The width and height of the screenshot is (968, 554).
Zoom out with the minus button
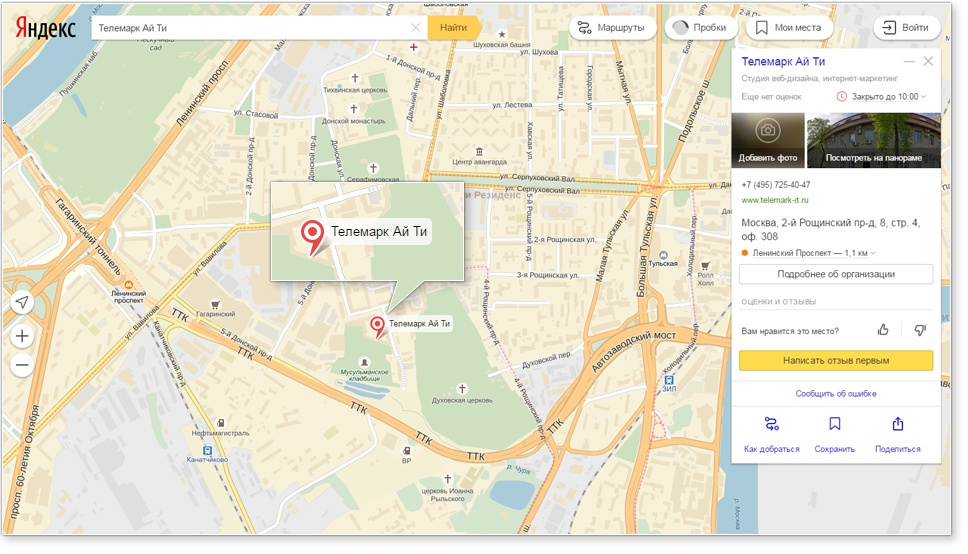(x=23, y=365)
